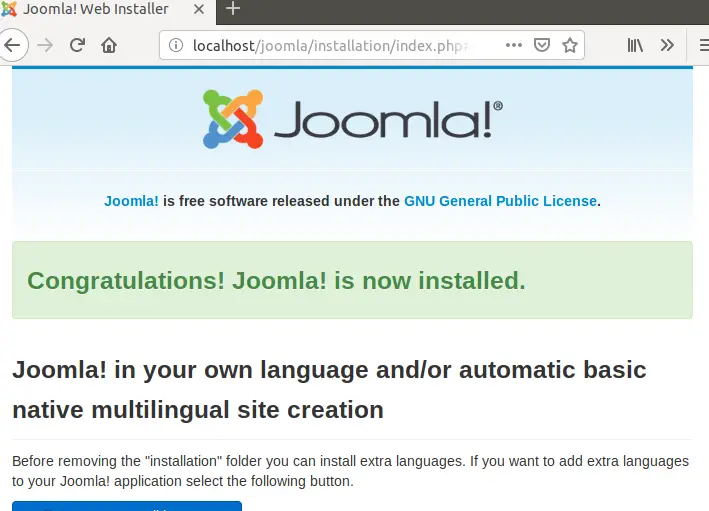The width and height of the screenshot is (709, 511).
Task: Go back using the browser back arrow
Action: tap(12, 45)
